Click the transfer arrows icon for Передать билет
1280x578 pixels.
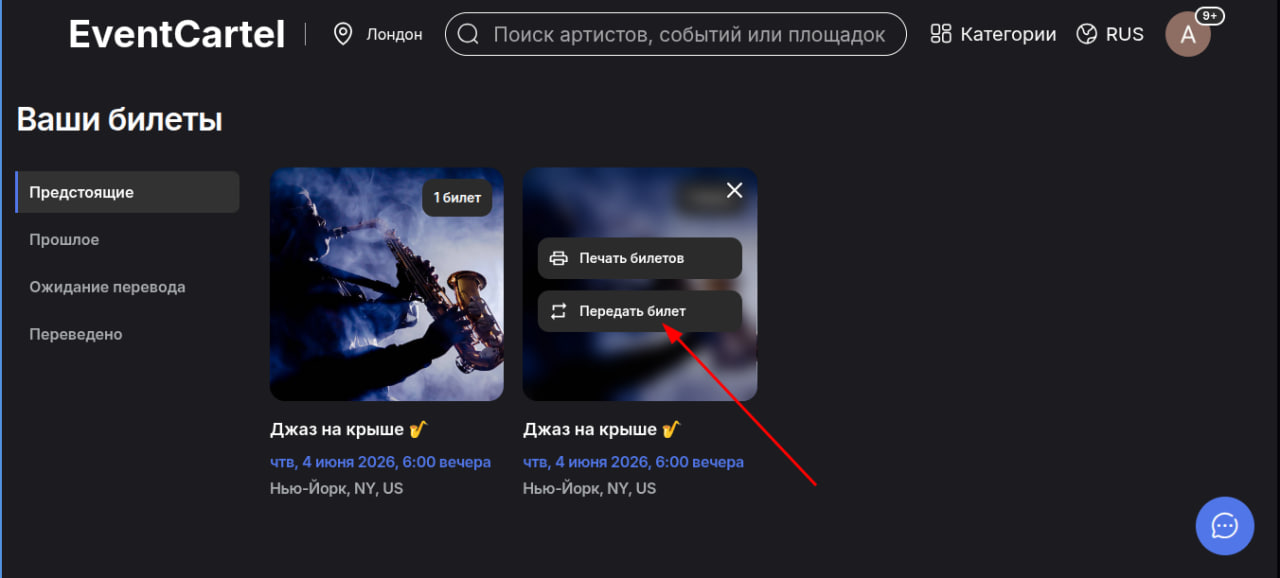559,311
